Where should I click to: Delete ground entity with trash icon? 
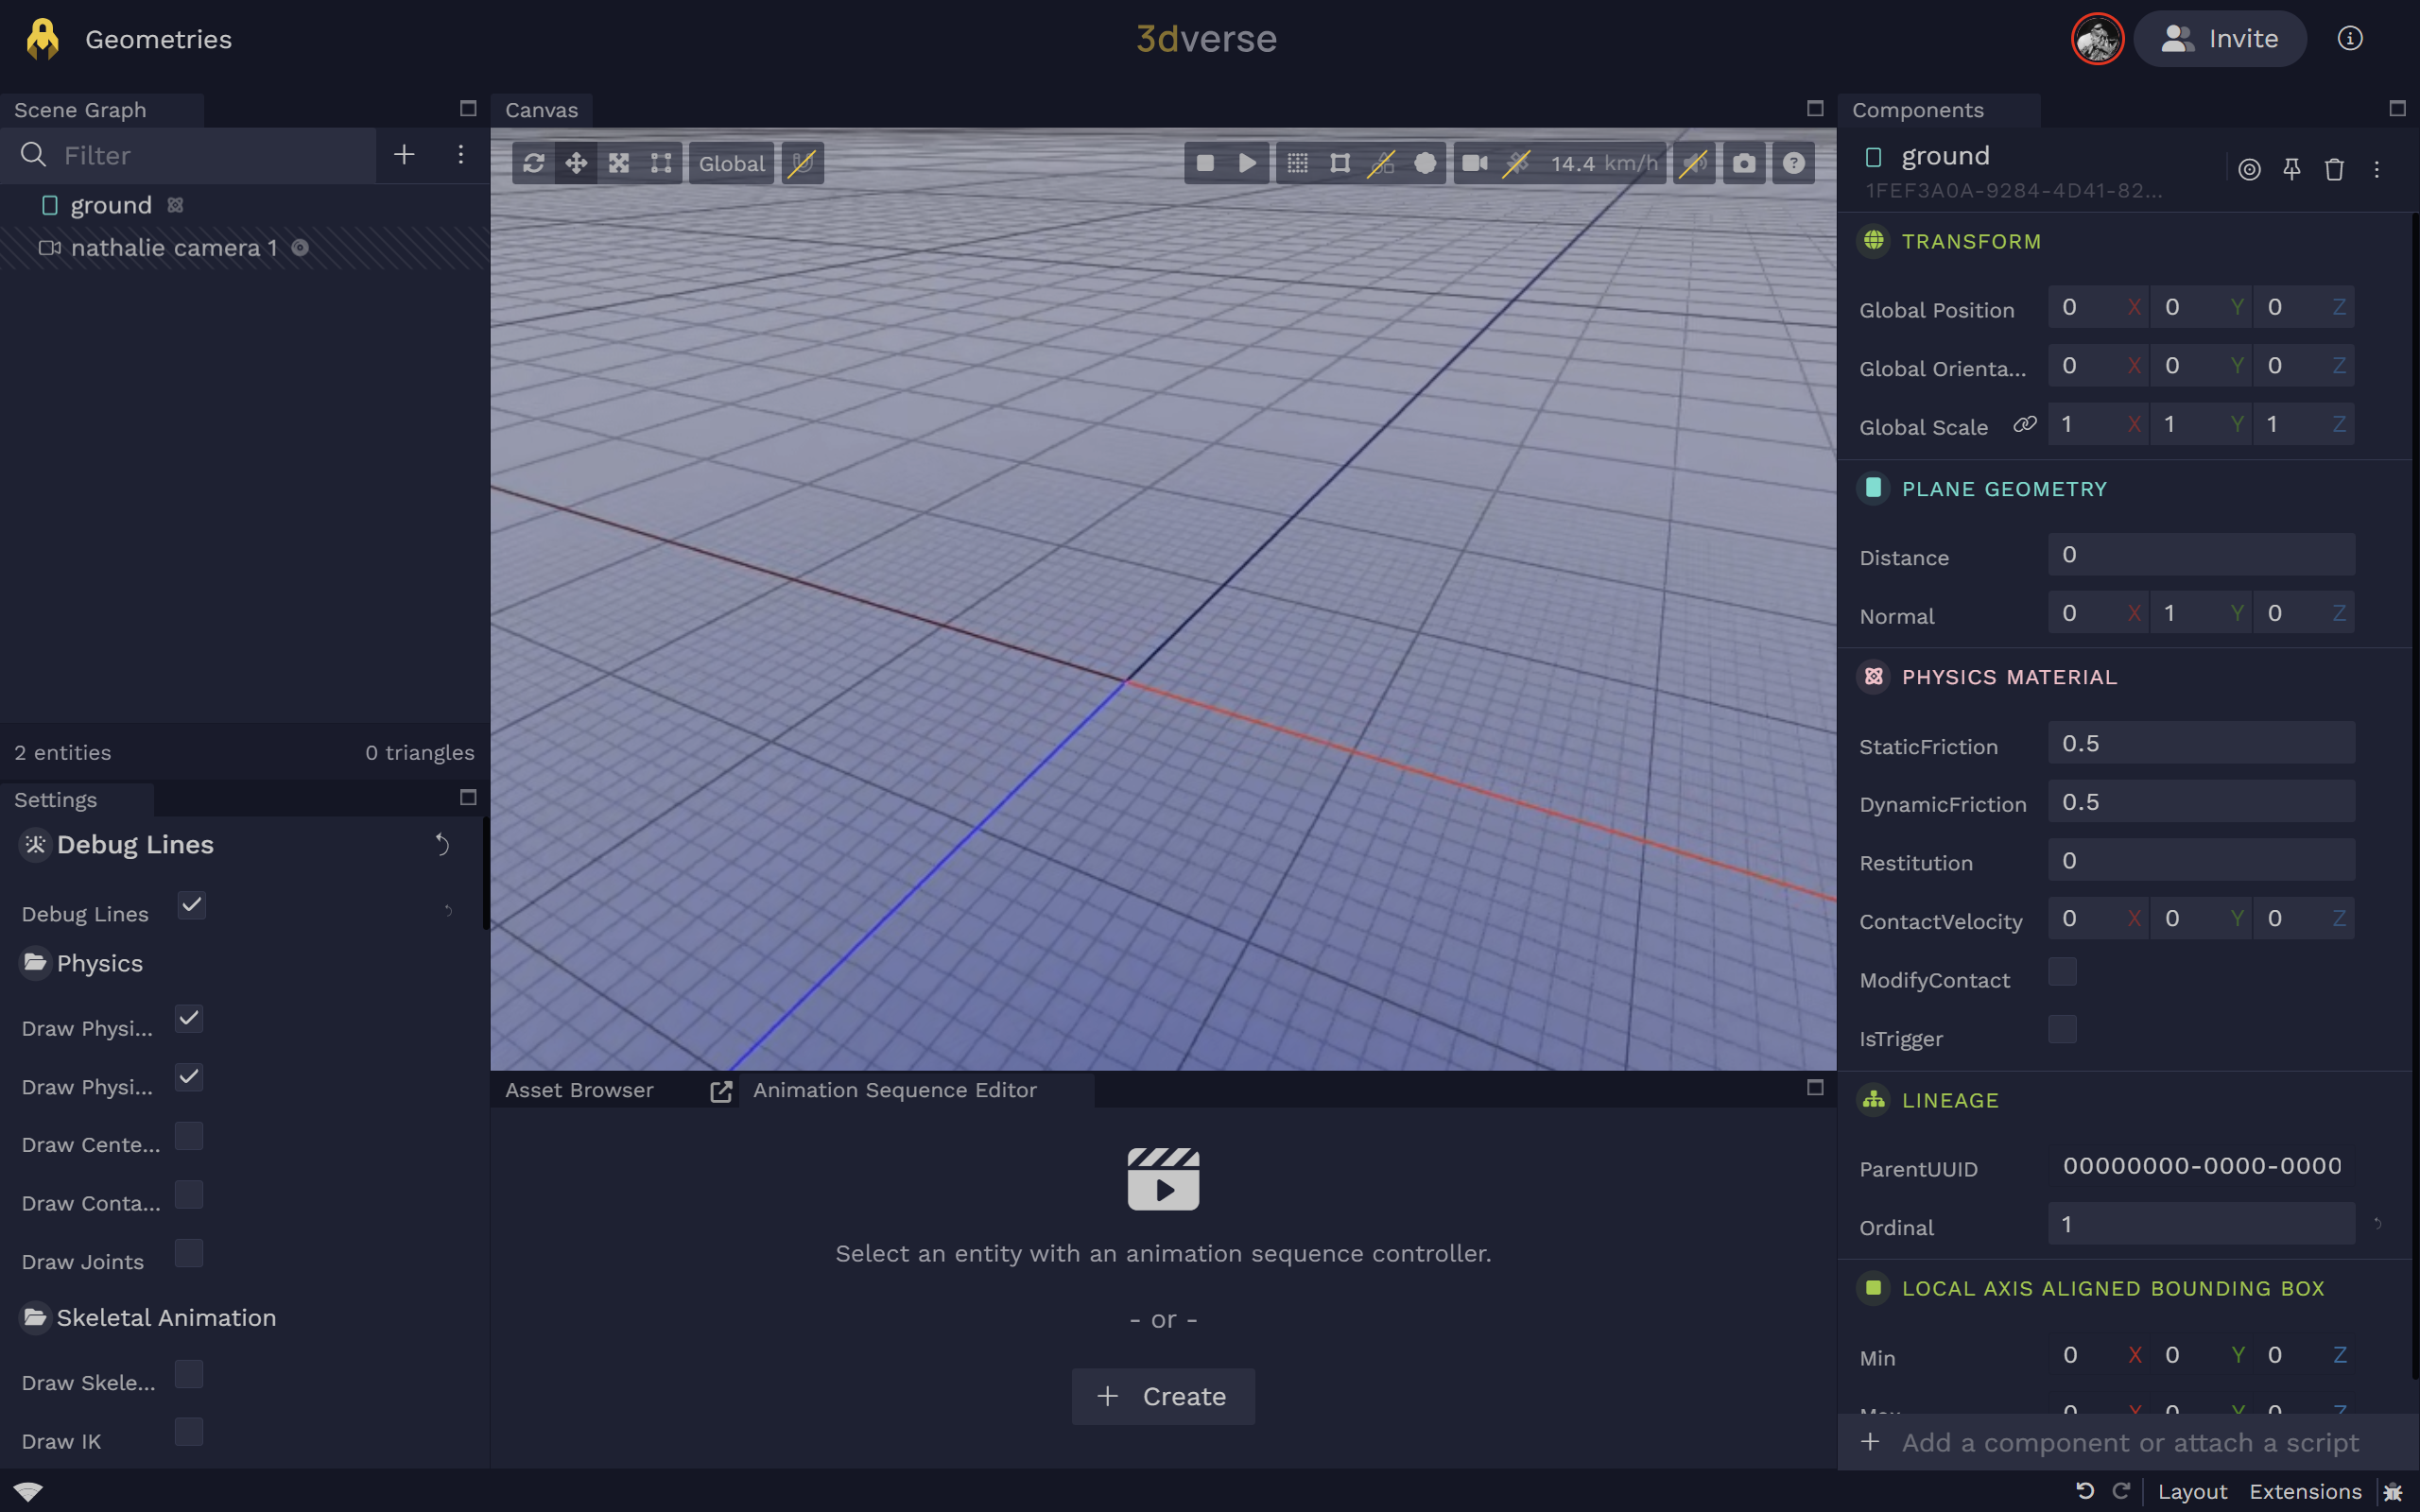click(x=2334, y=170)
